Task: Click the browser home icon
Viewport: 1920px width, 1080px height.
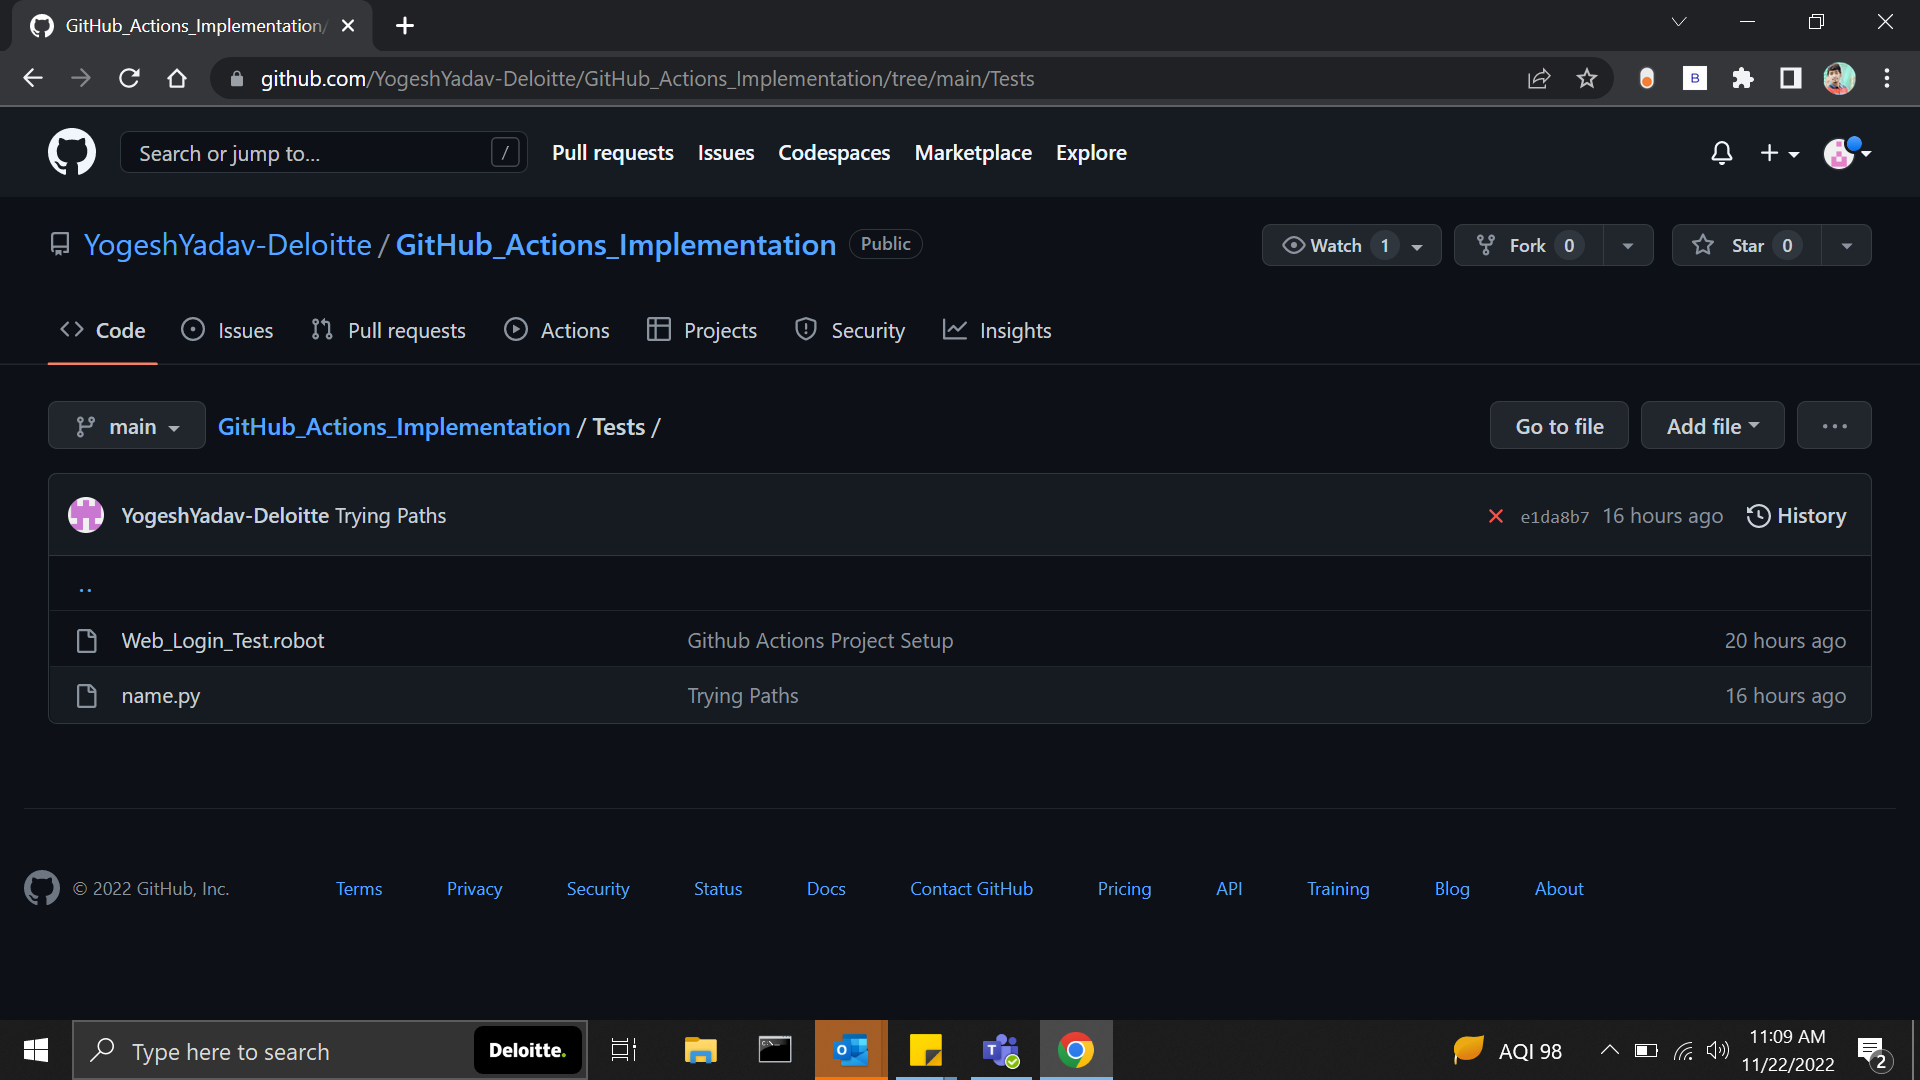Action: (177, 78)
